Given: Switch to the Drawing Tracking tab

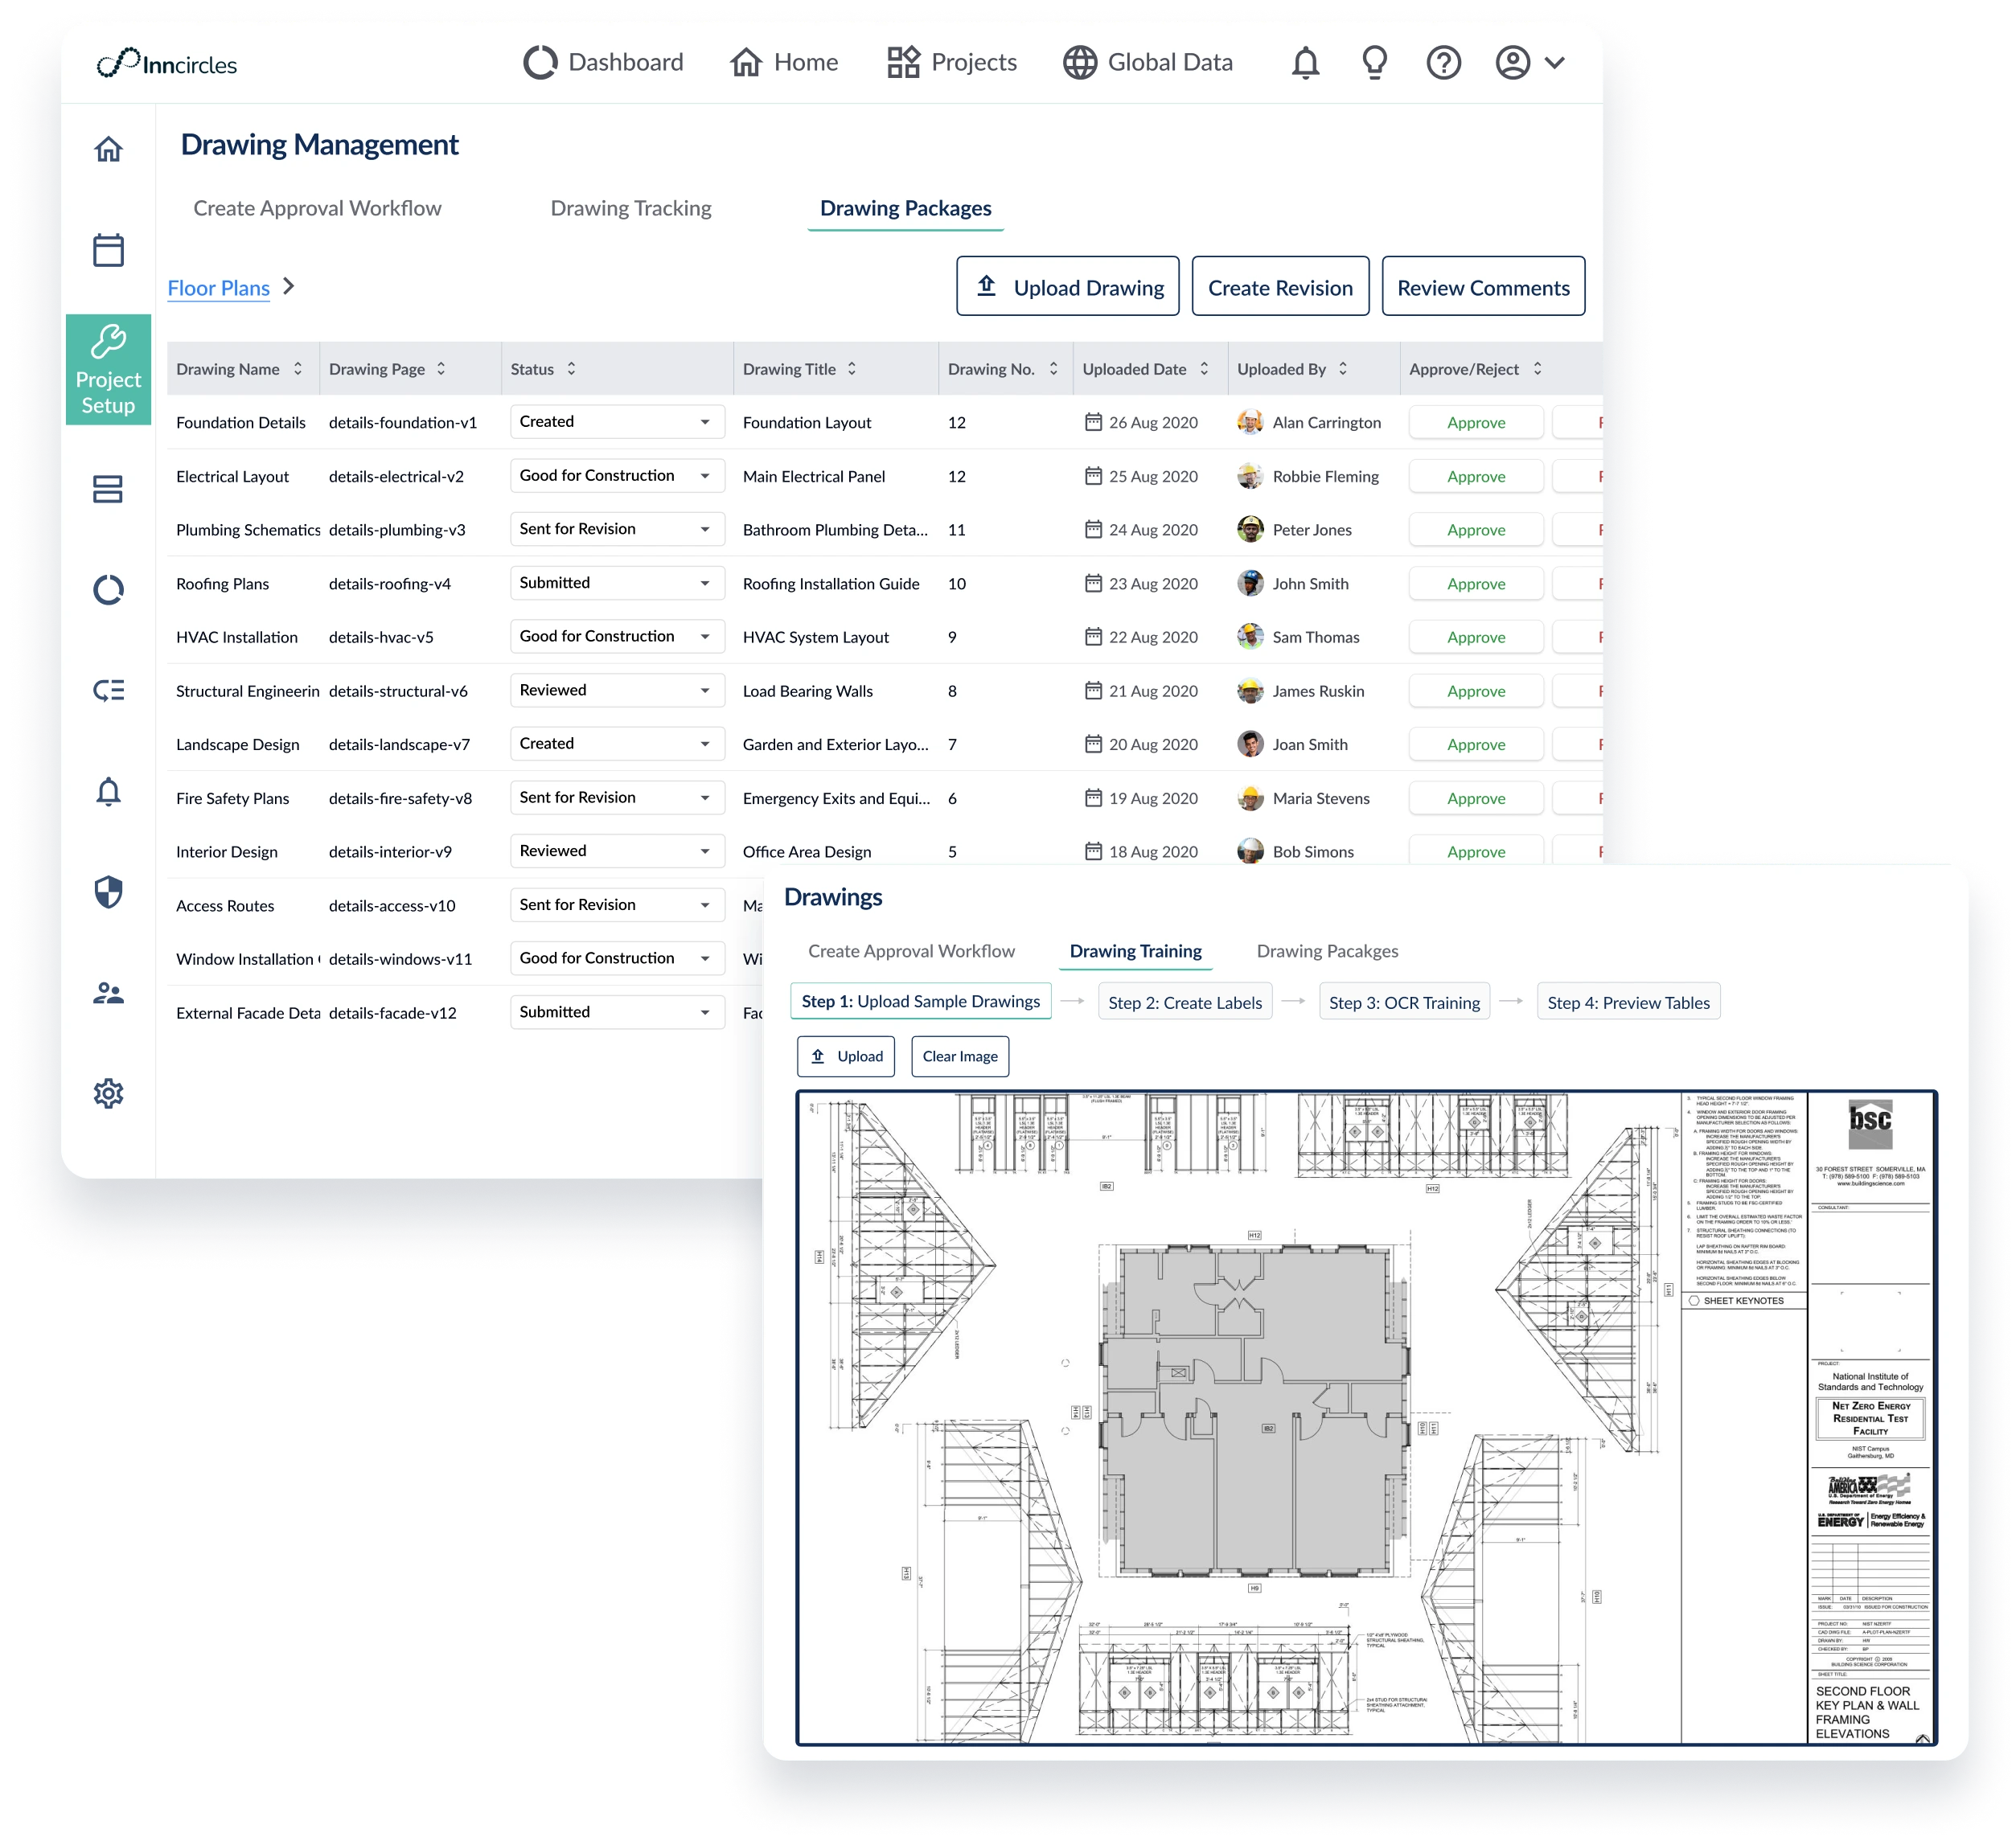Looking at the screenshot, I should point(631,208).
